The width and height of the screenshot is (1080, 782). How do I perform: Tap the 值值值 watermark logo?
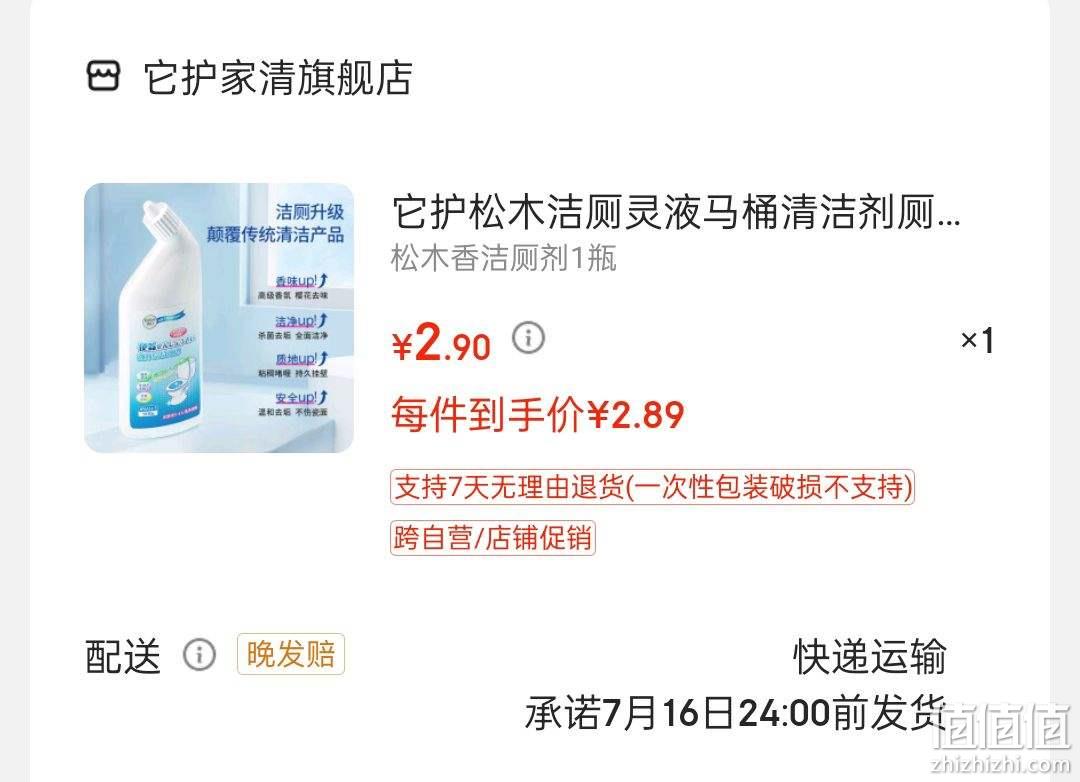(x=1003, y=726)
